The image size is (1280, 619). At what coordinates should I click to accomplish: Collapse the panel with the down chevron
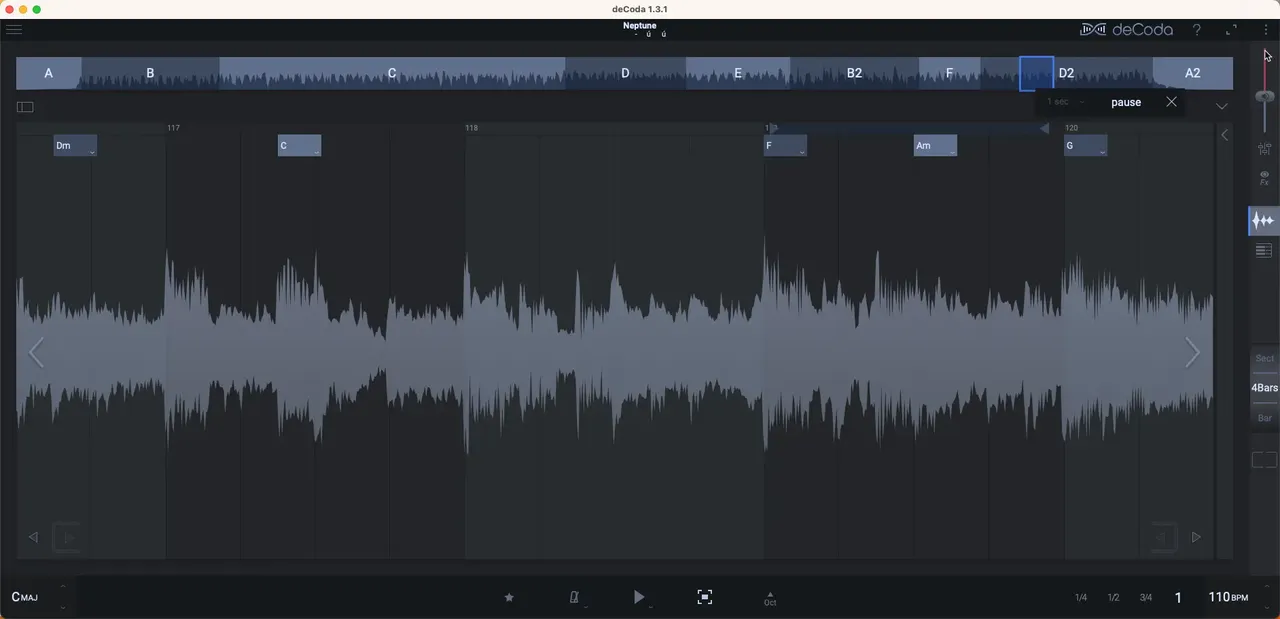click(1222, 106)
